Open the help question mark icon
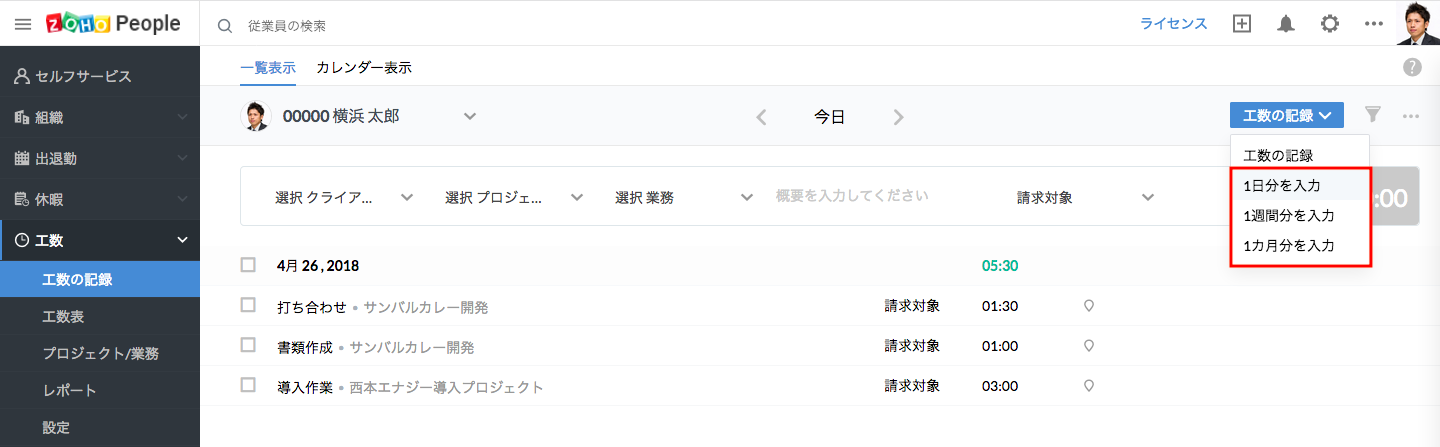This screenshot has width=1440, height=447. point(1412,67)
